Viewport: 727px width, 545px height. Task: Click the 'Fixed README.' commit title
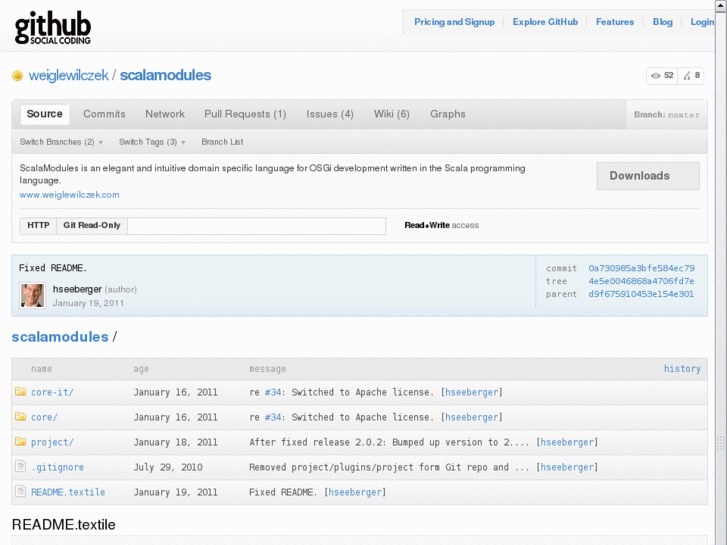(53, 268)
